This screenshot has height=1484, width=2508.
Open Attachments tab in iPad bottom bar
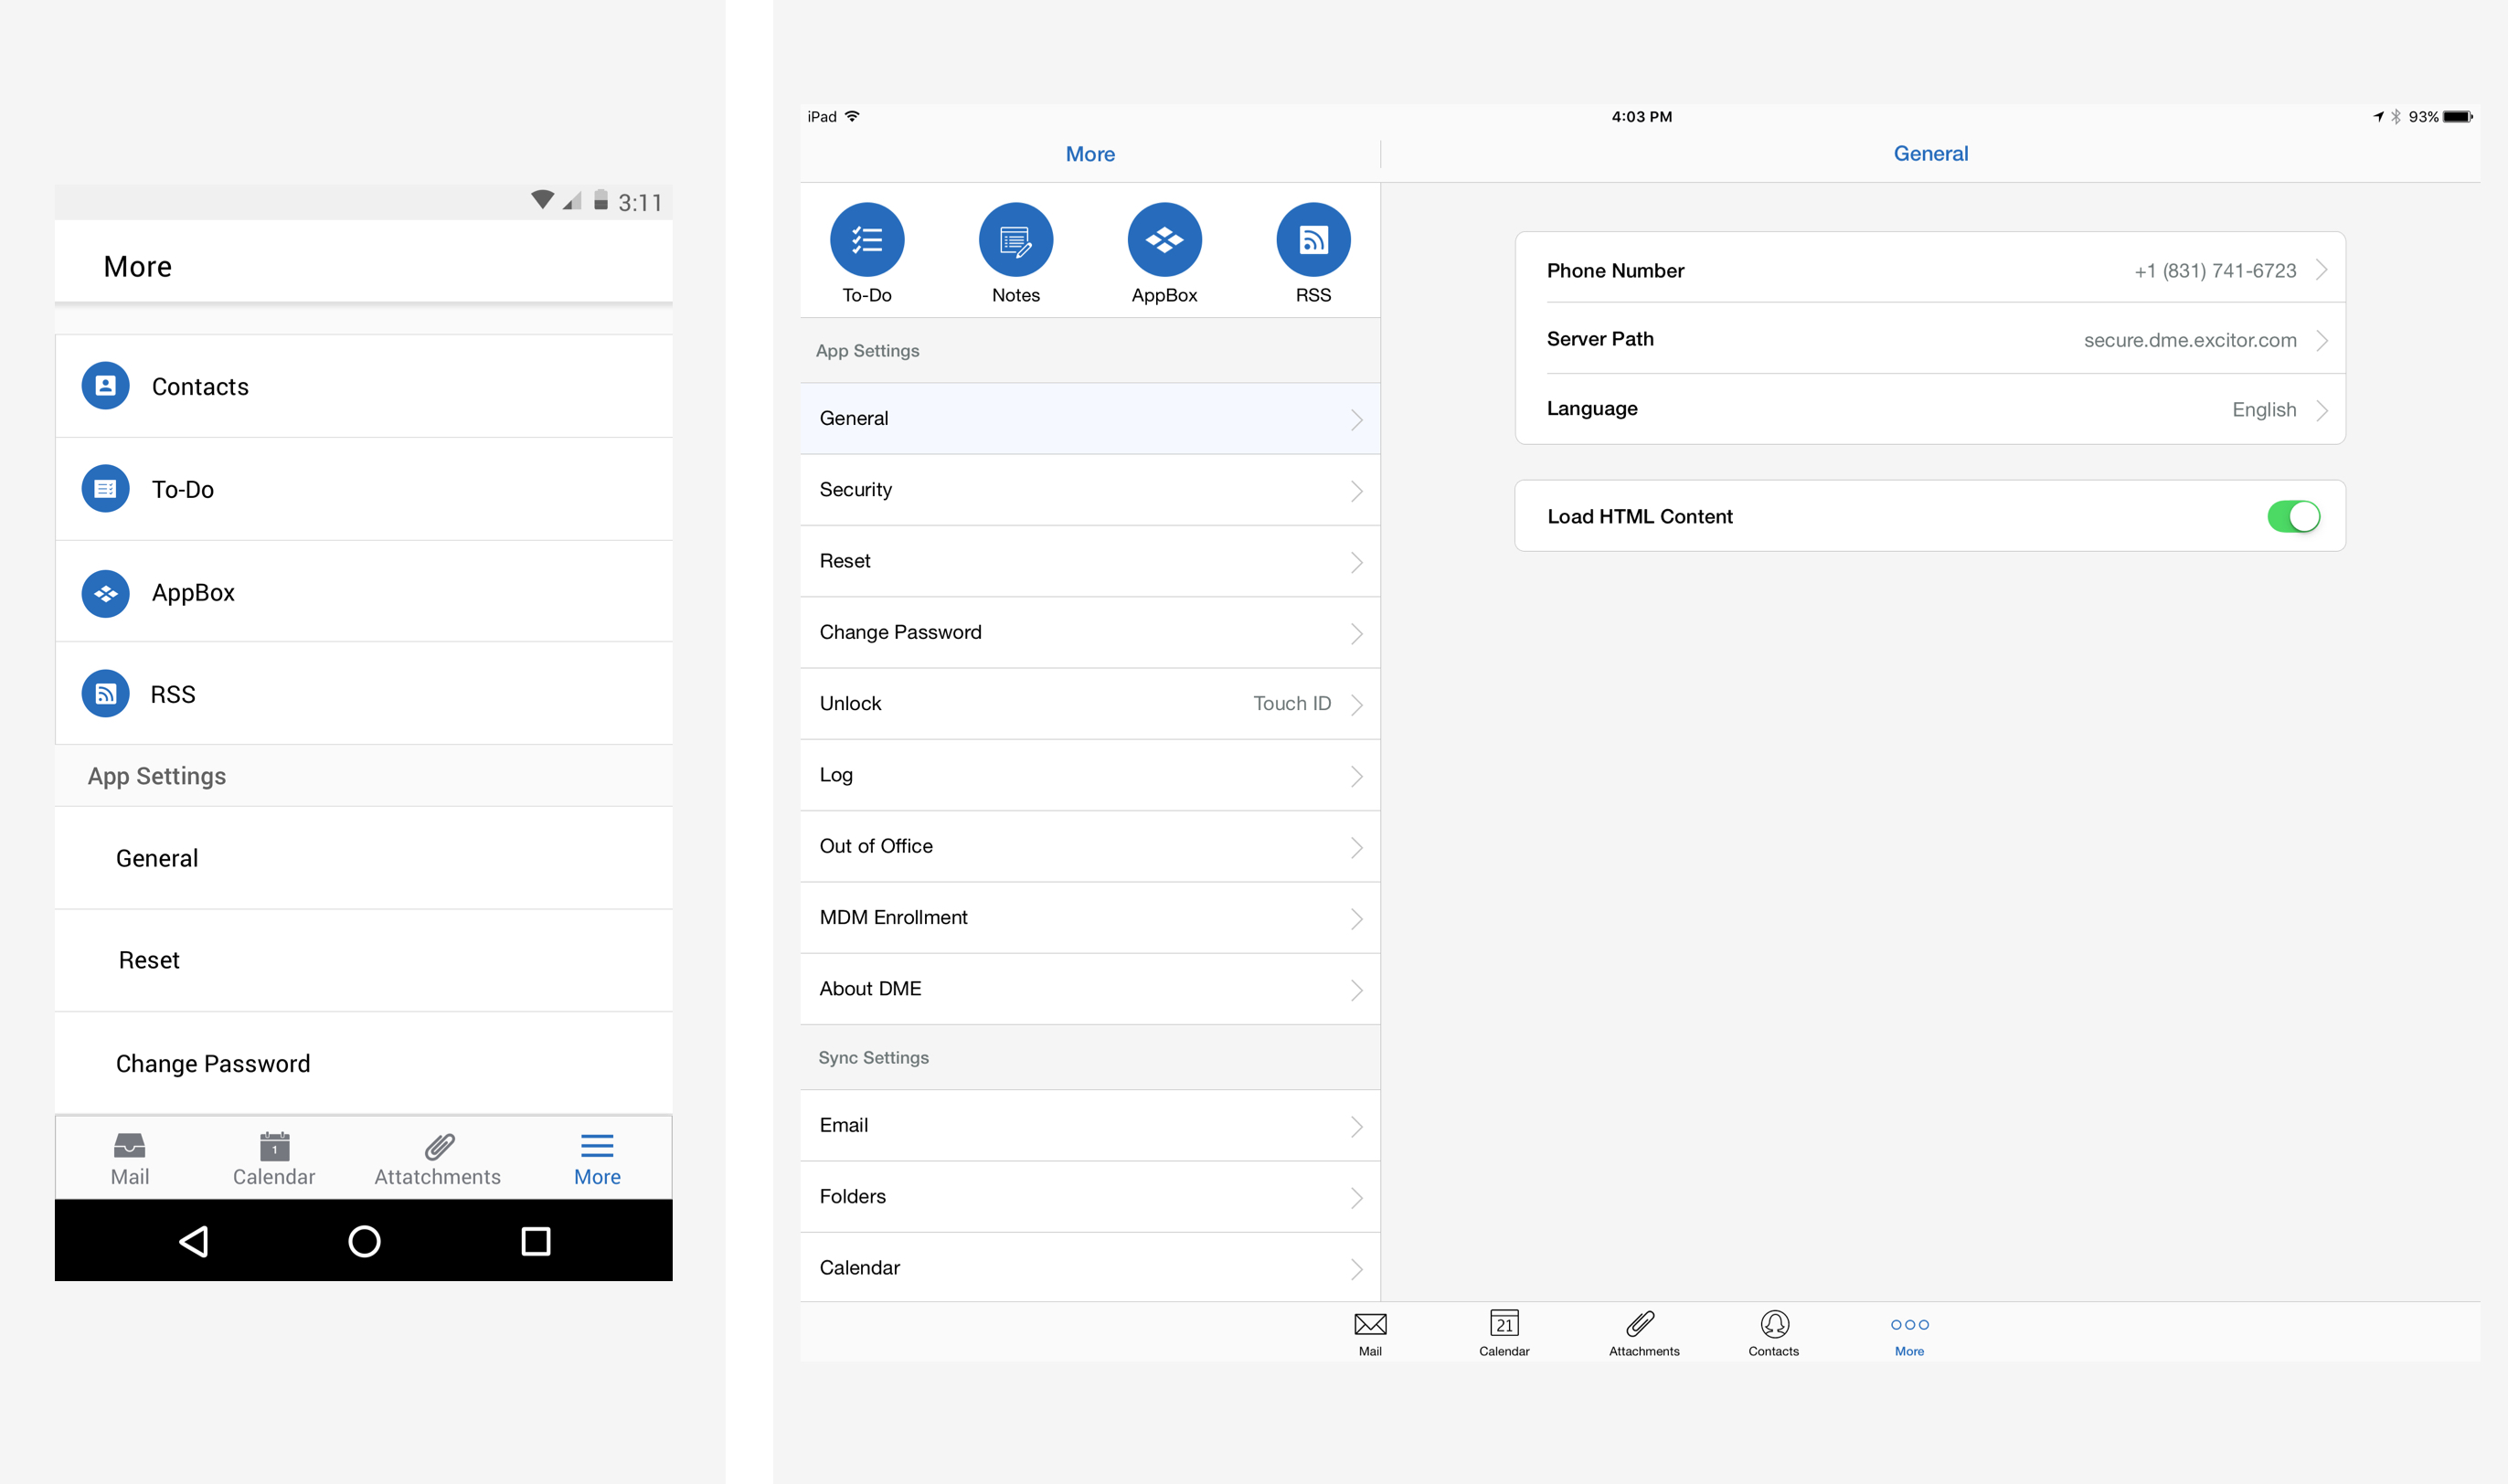tap(1644, 1334)
